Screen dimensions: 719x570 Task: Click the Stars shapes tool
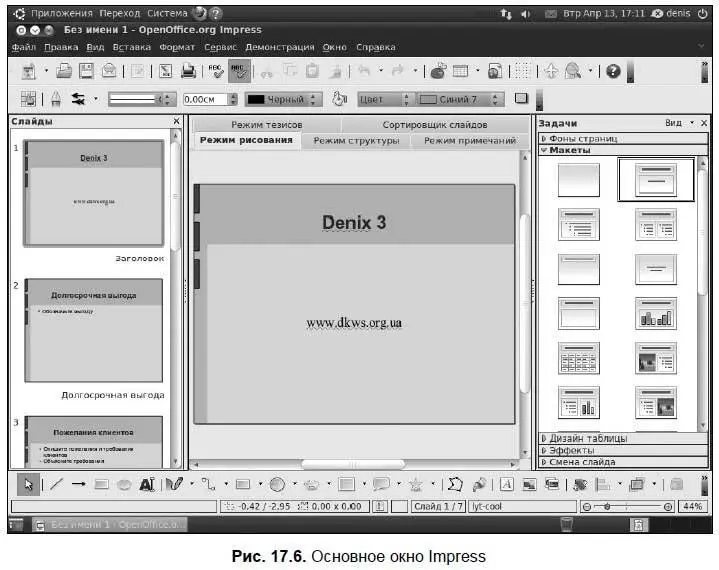(x=415, y=484)
